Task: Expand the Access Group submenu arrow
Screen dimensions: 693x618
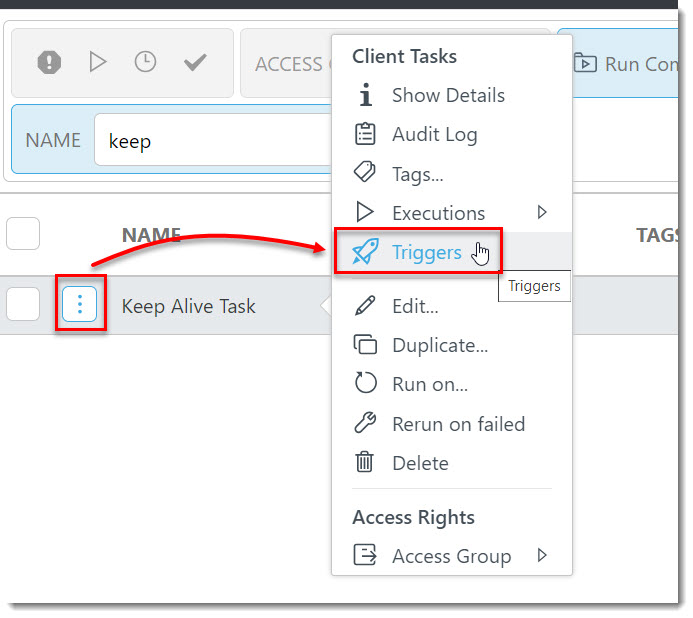Action: 542,555
